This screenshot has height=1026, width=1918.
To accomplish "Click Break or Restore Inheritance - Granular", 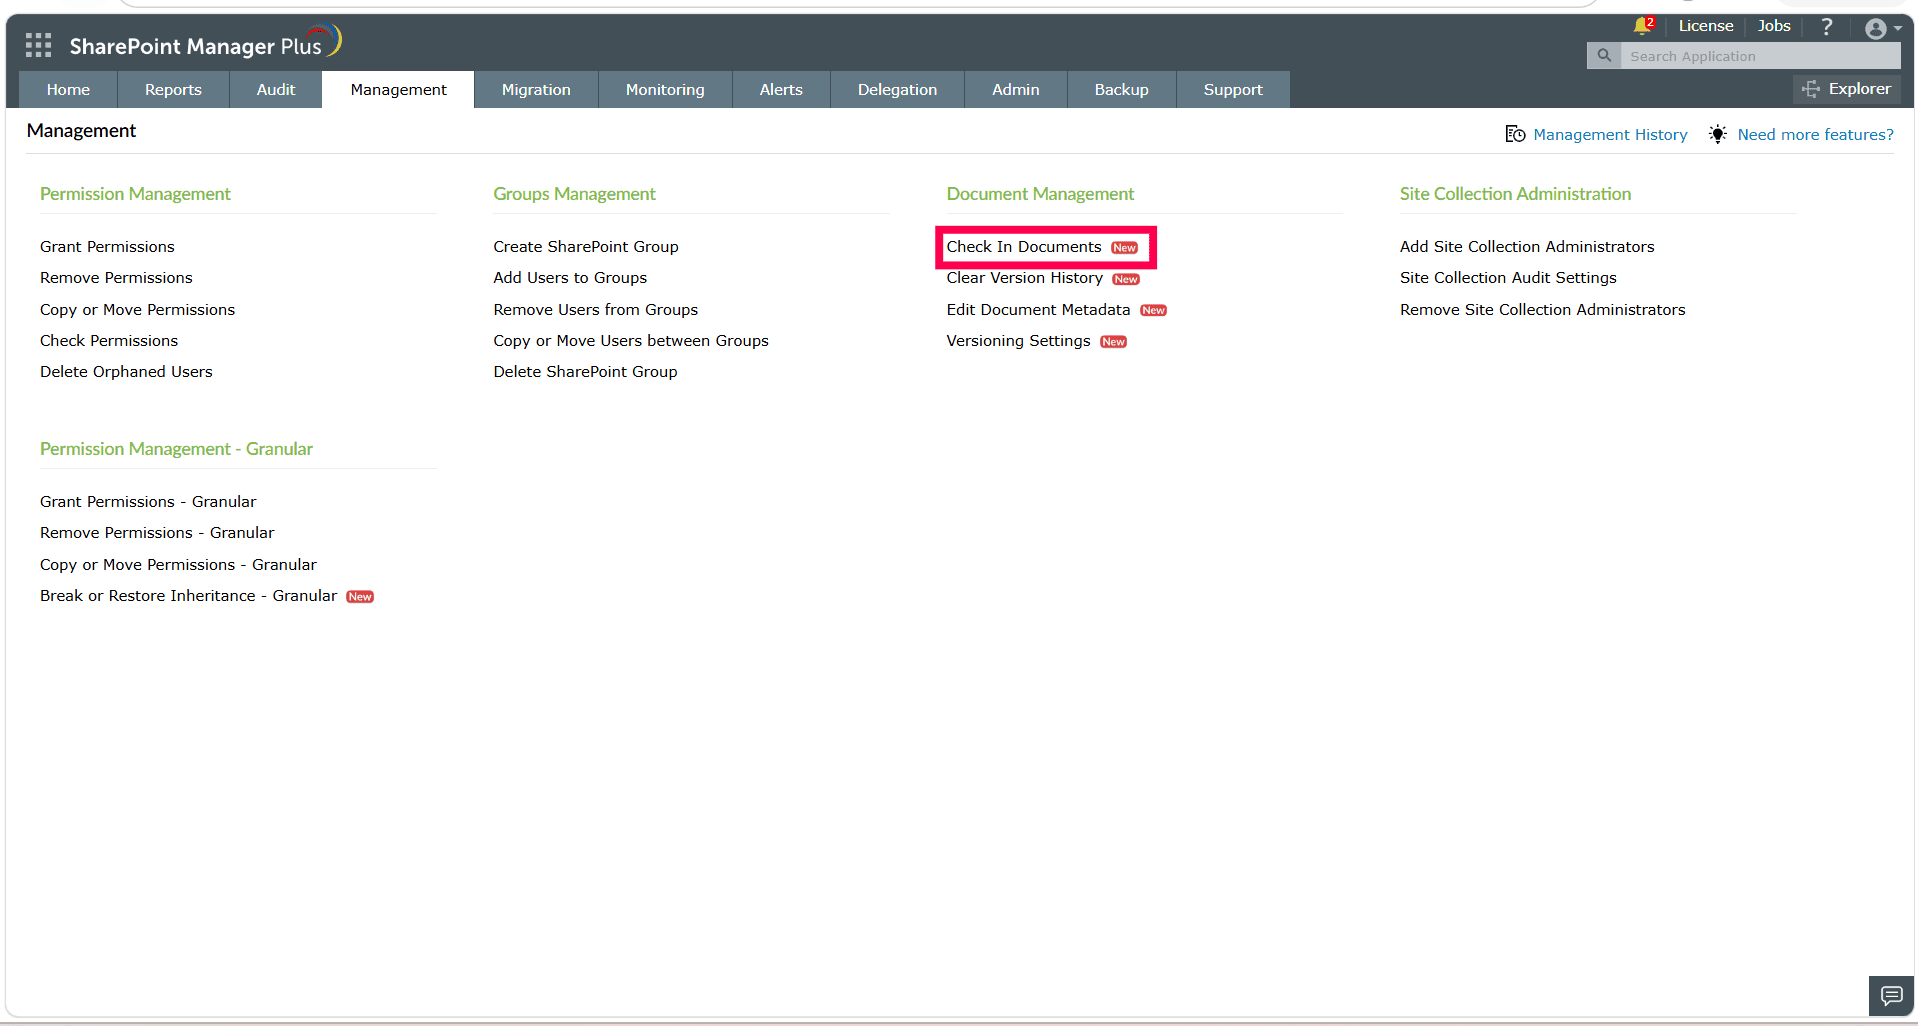I will [x=188, y=596].
